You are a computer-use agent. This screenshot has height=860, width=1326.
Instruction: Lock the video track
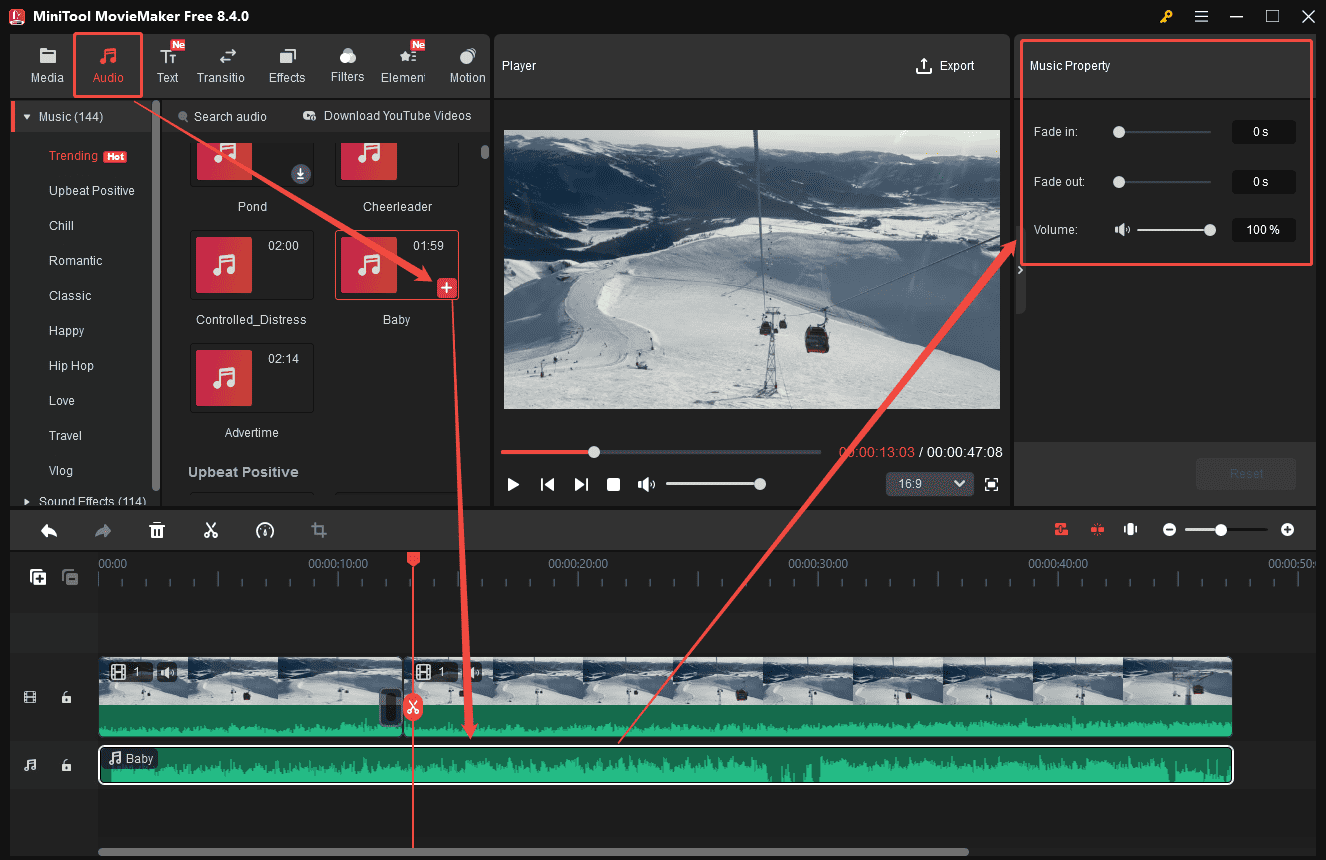[66, 697]
